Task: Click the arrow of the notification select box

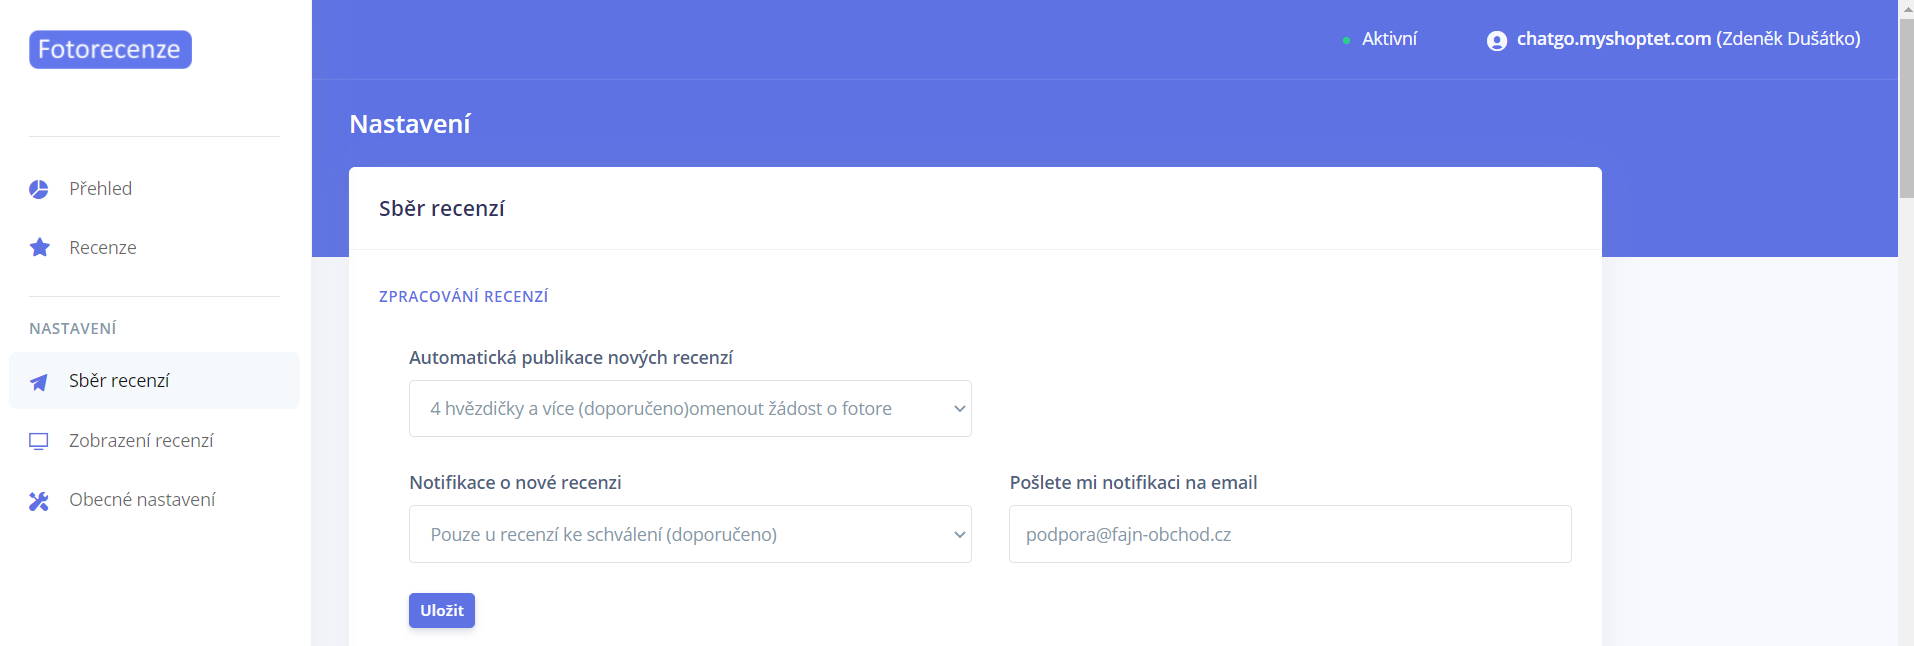Action: 959,534
